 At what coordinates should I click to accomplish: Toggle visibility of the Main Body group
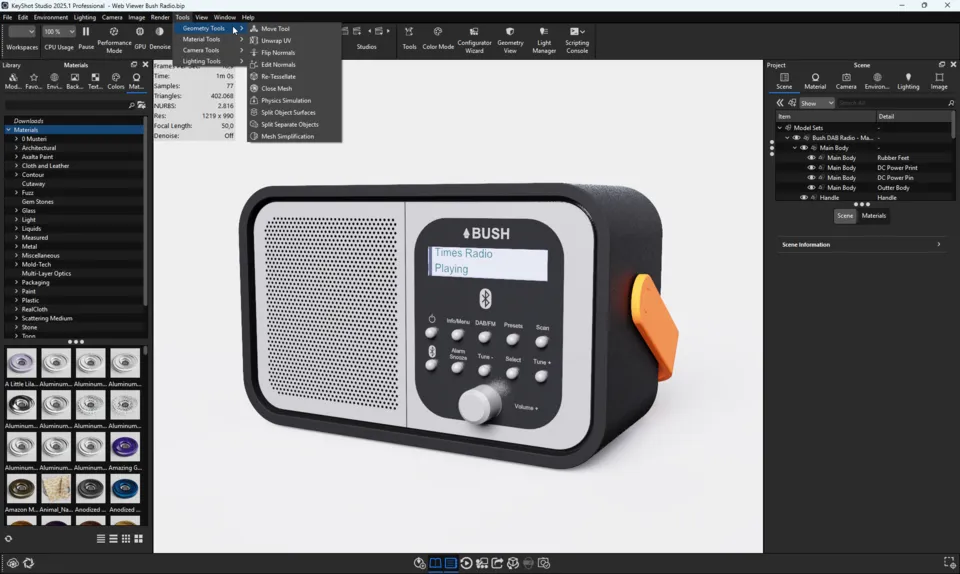(804, 148)
